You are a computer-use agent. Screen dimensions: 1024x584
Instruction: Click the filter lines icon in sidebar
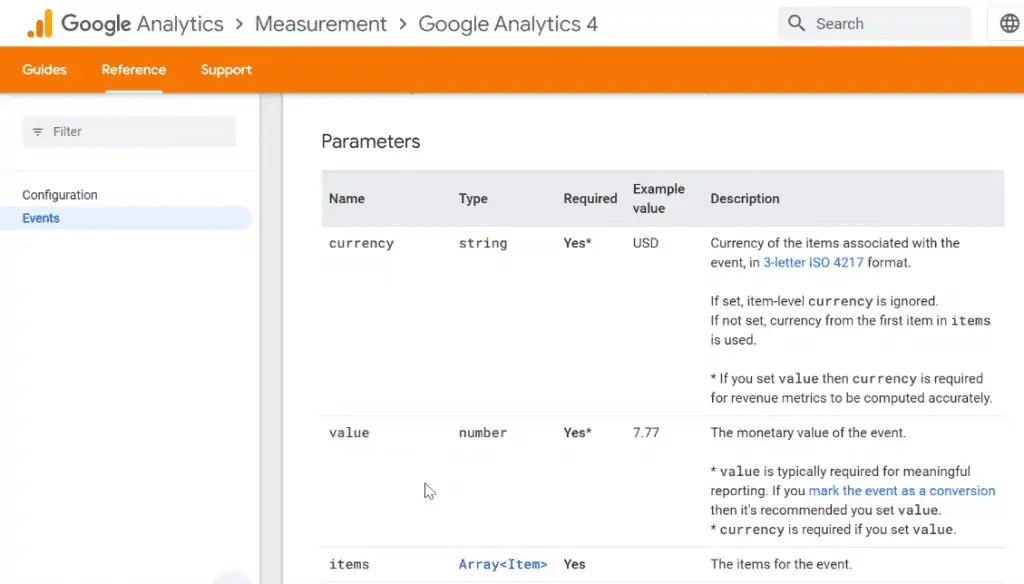[x=38, y=131]
